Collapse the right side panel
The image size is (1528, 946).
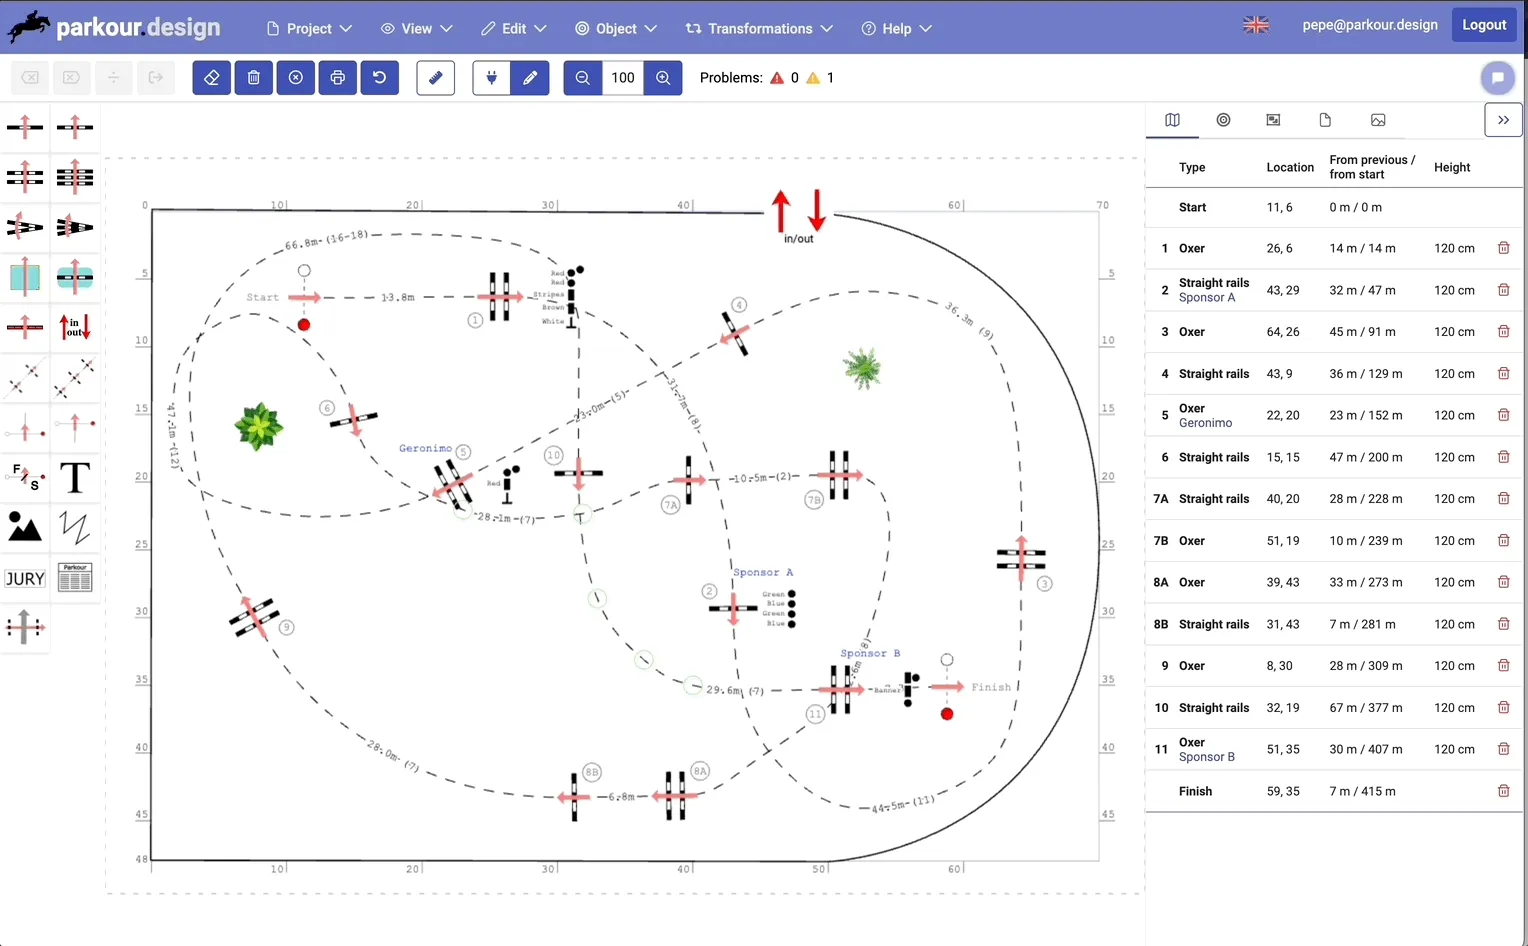coord(1503,120)
